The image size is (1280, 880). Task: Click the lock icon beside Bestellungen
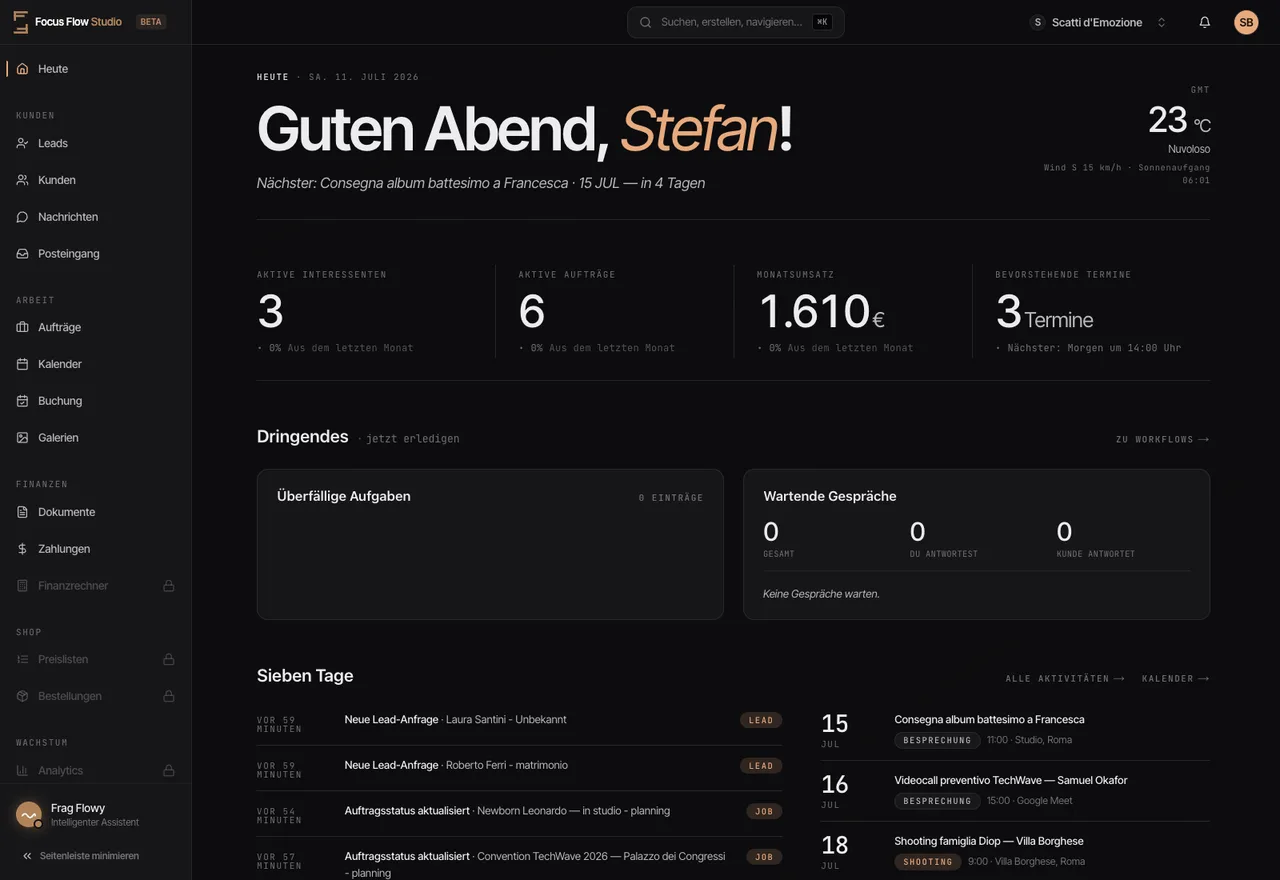(169, 696)
